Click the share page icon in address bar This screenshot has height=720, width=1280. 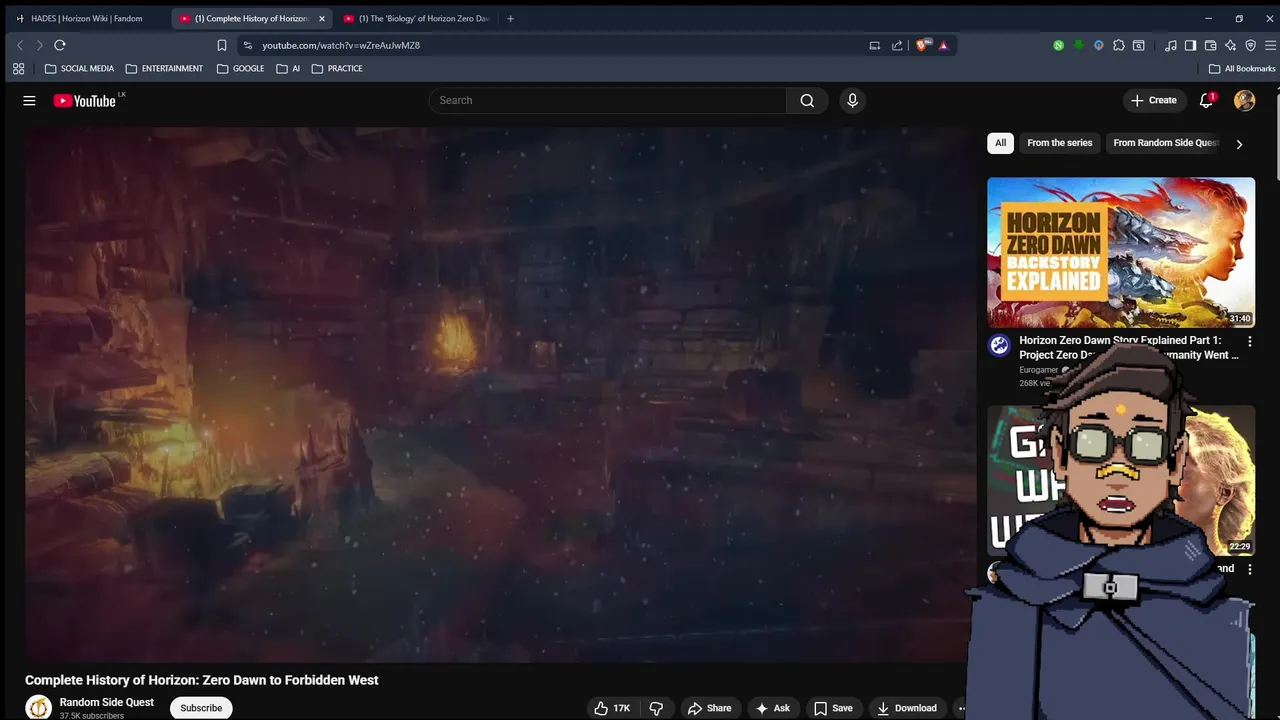[897, 45]
